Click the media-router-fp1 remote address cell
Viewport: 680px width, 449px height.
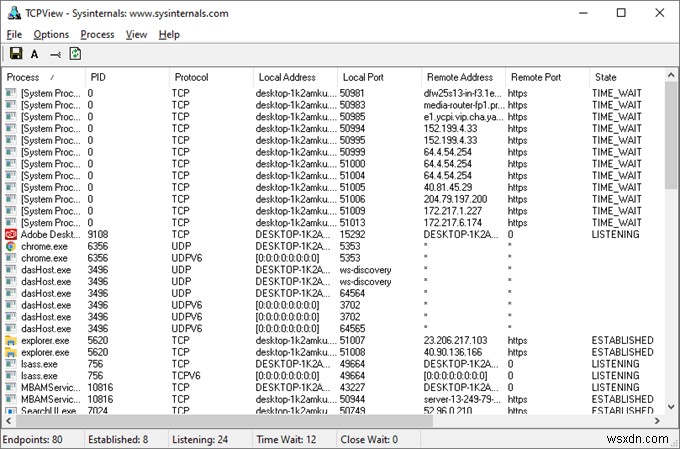pyautogui.click(x=464, y=105)
